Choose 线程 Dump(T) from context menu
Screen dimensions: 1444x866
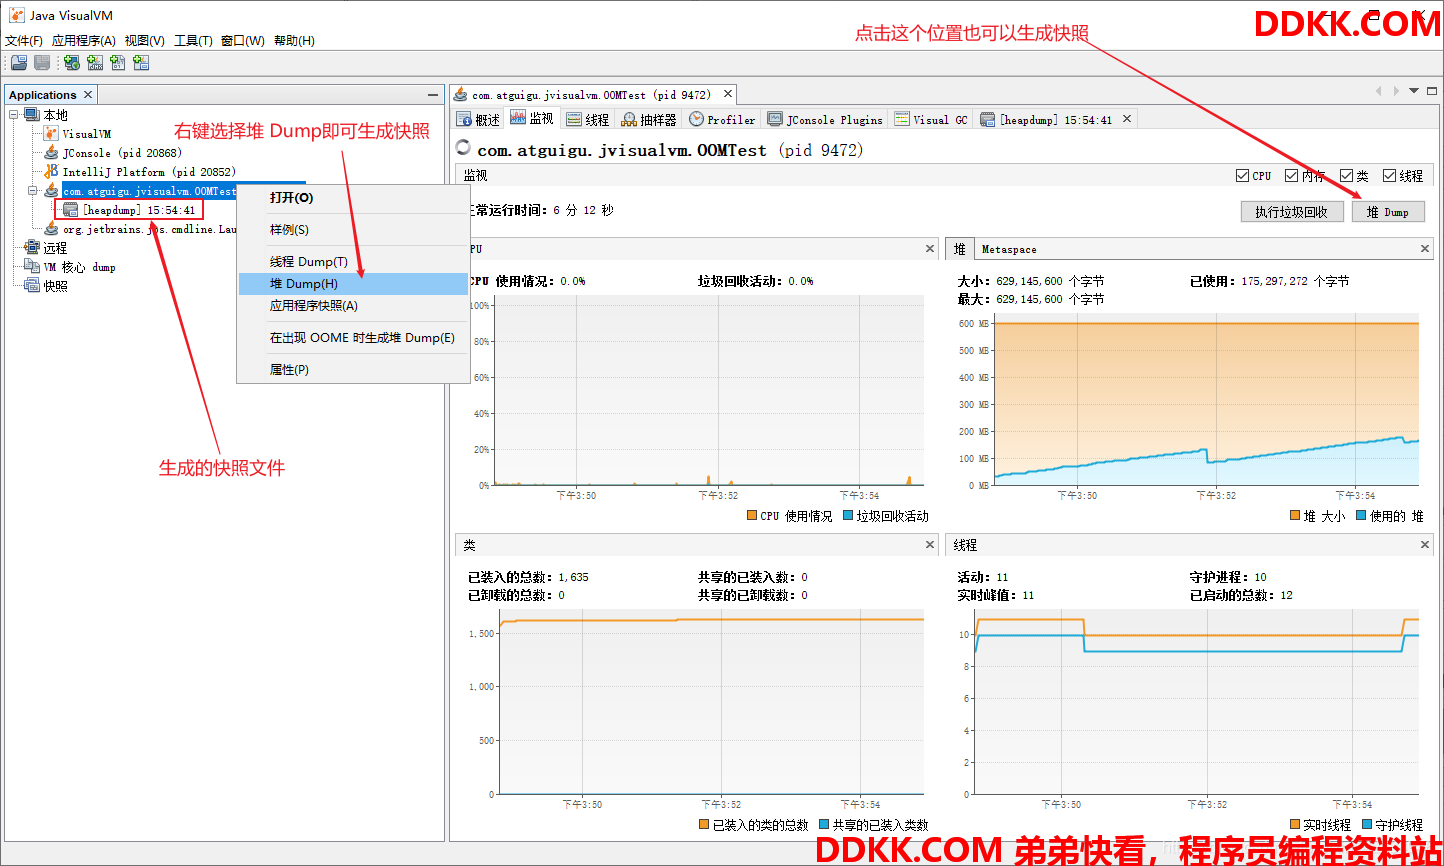(353, 262)
